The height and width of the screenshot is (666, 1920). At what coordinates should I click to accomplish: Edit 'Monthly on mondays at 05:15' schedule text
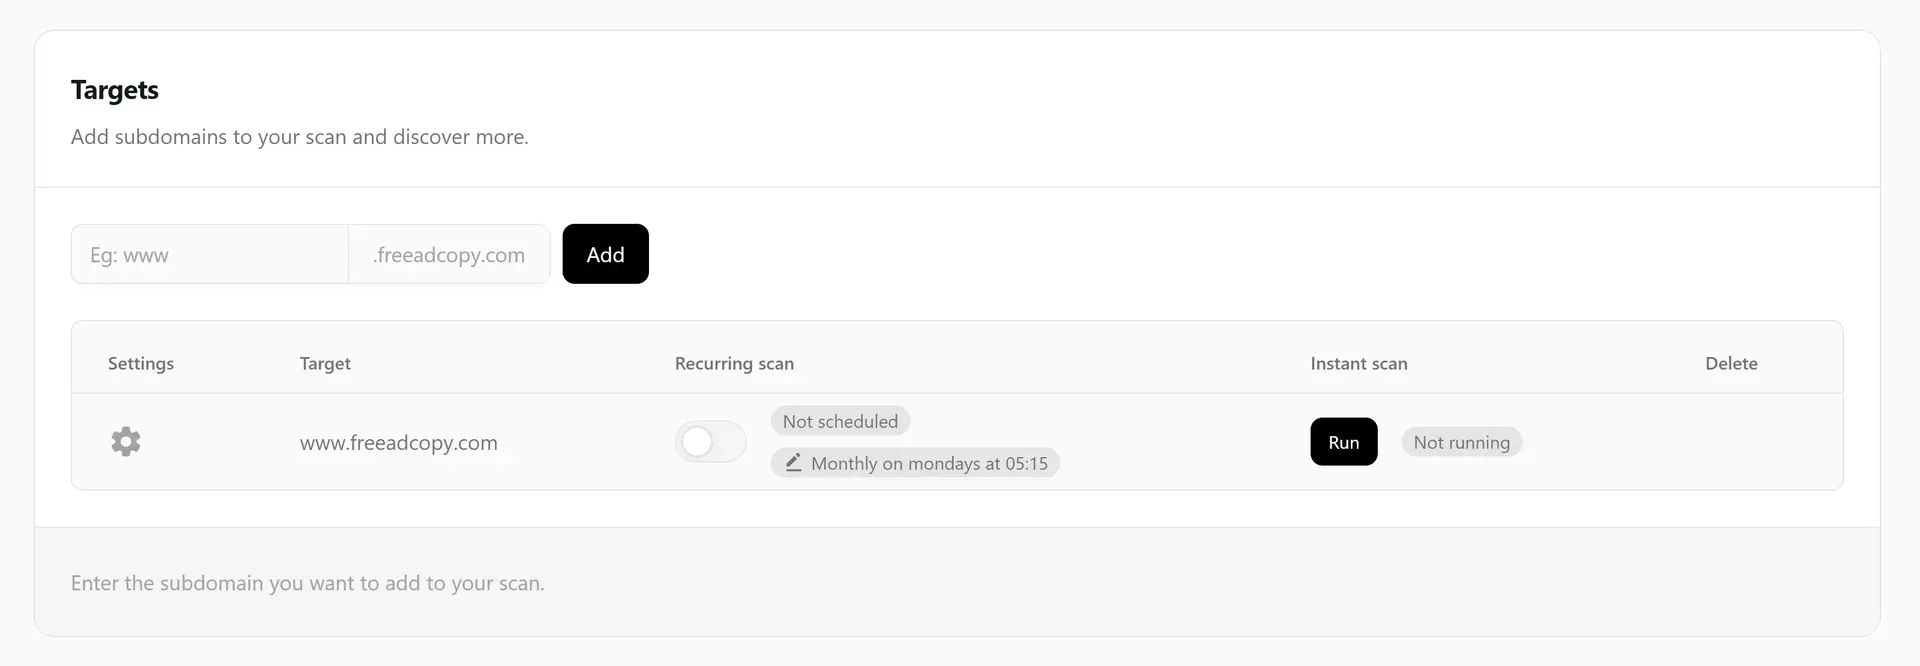pos(929,464)
